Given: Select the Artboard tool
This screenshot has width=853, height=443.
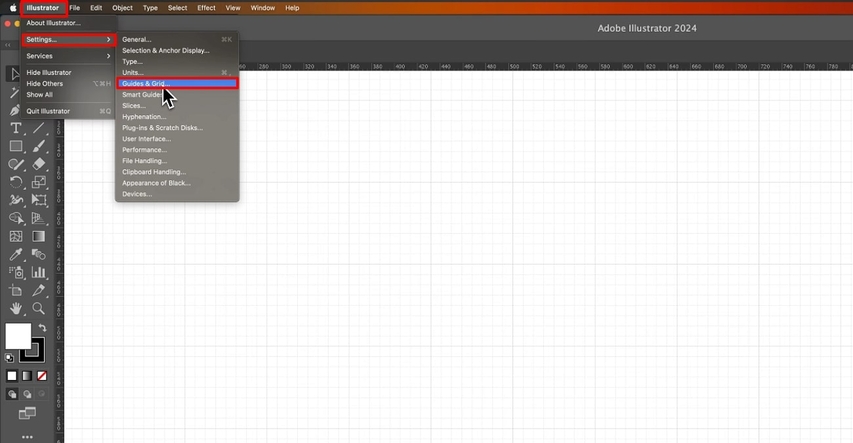Looking at the screenshot, I should (16, 290).
